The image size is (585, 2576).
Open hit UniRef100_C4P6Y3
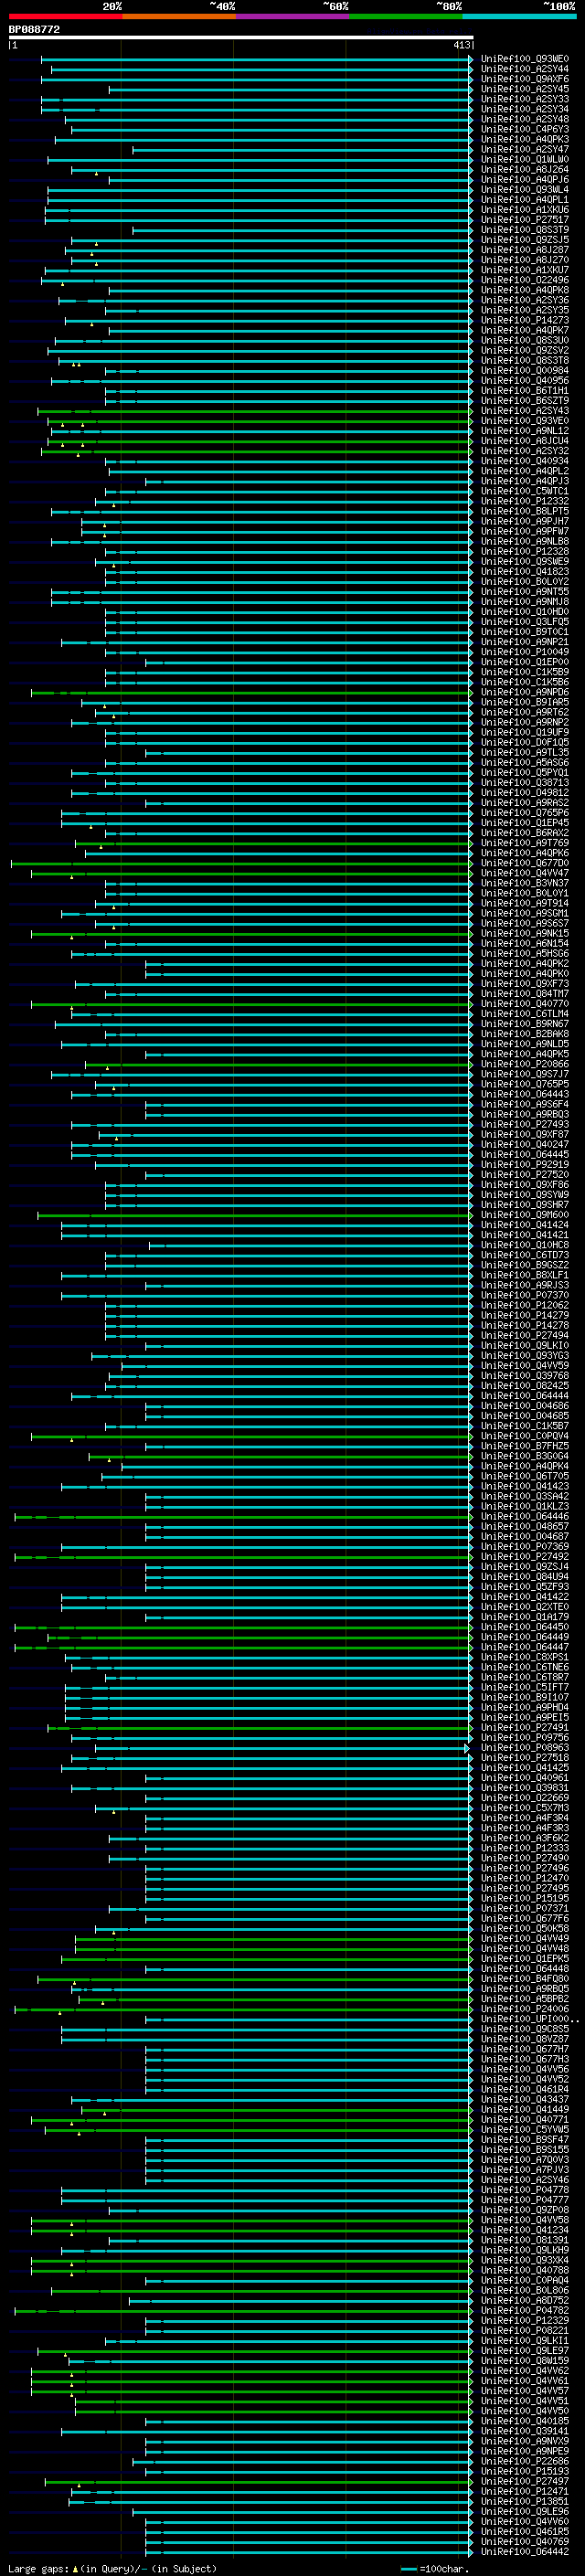coord(524,129)
